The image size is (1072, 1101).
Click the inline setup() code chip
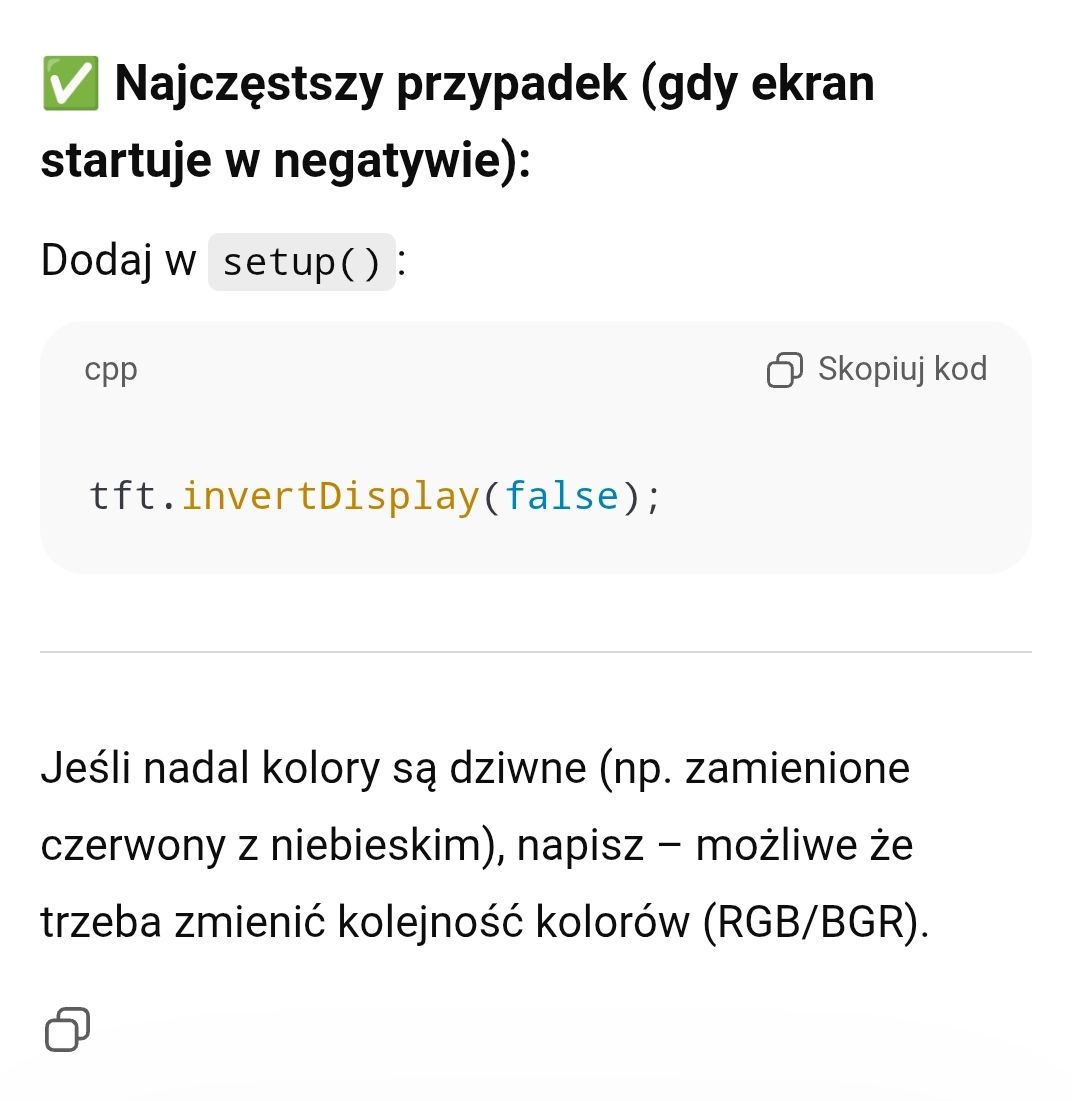point(301,263)
